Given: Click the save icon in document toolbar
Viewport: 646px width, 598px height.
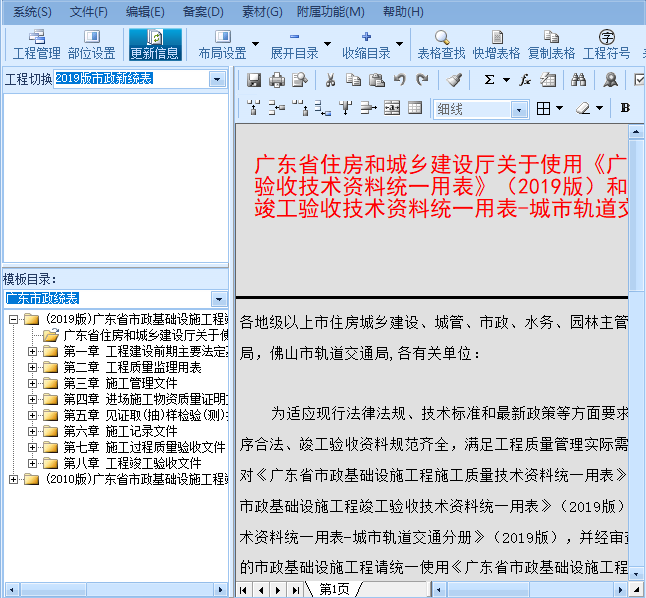Looking at the screenshot, I should pyautogui.click(x=254, y=80).
